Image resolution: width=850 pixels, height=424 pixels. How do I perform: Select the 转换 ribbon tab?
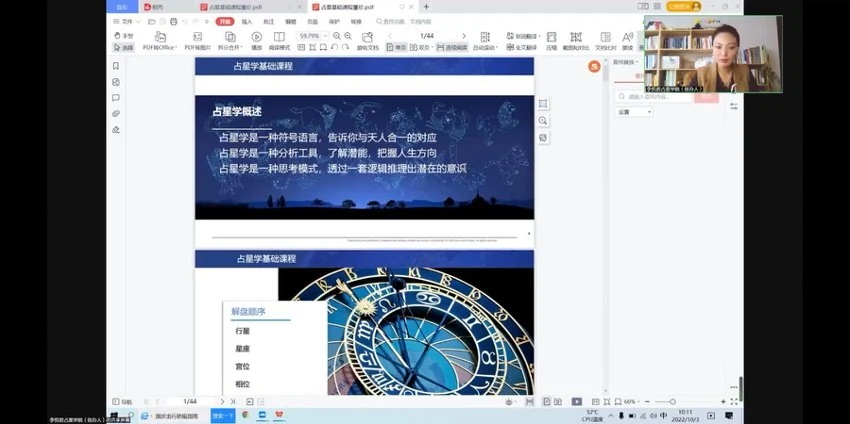tap(356, 22)
